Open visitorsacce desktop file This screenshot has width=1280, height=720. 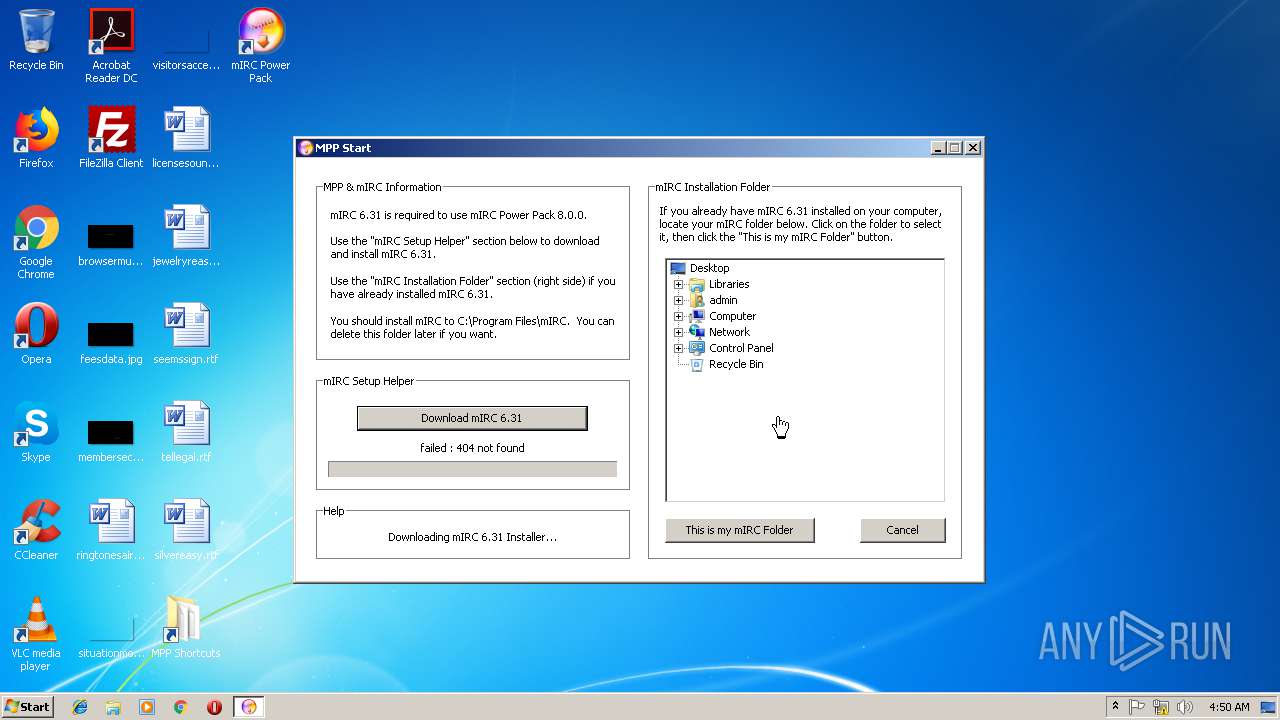coord(186,46)
